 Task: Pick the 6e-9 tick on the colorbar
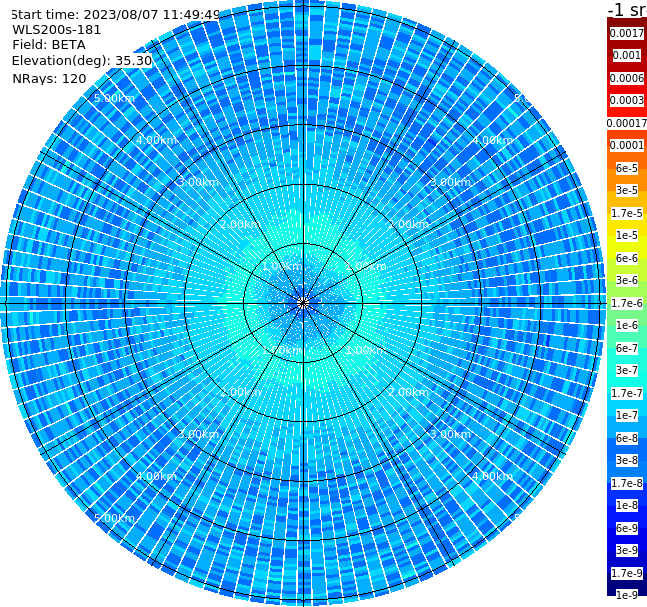tap(627, 528)
